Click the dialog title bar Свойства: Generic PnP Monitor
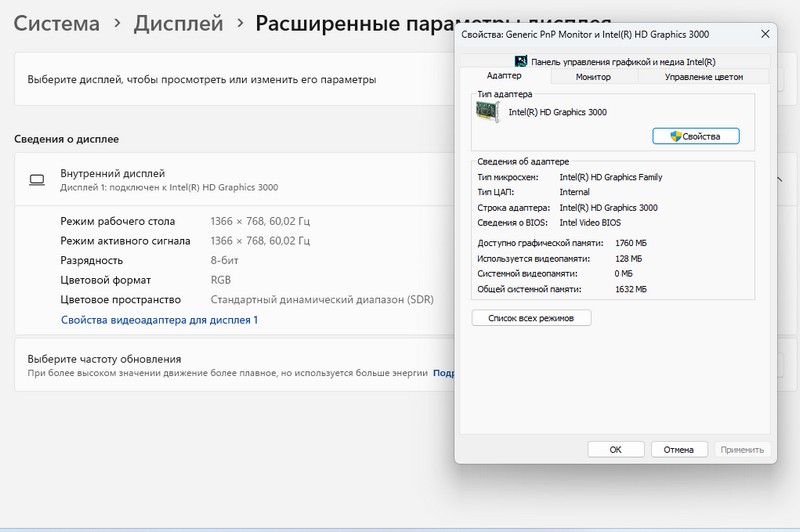This screenshot has height=532, width=800. coord(600,35)
